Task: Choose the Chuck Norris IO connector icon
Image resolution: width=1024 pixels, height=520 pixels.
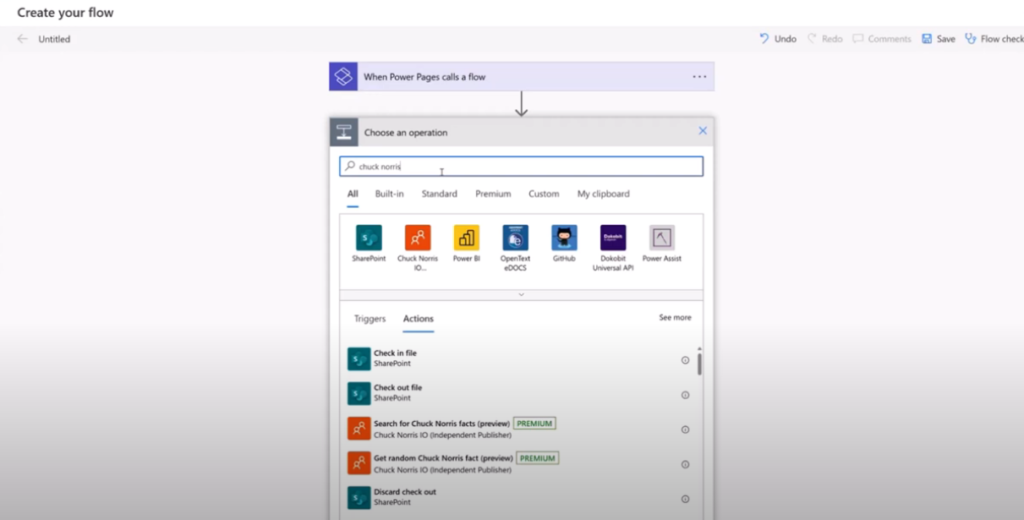Action: coord(418,238)
